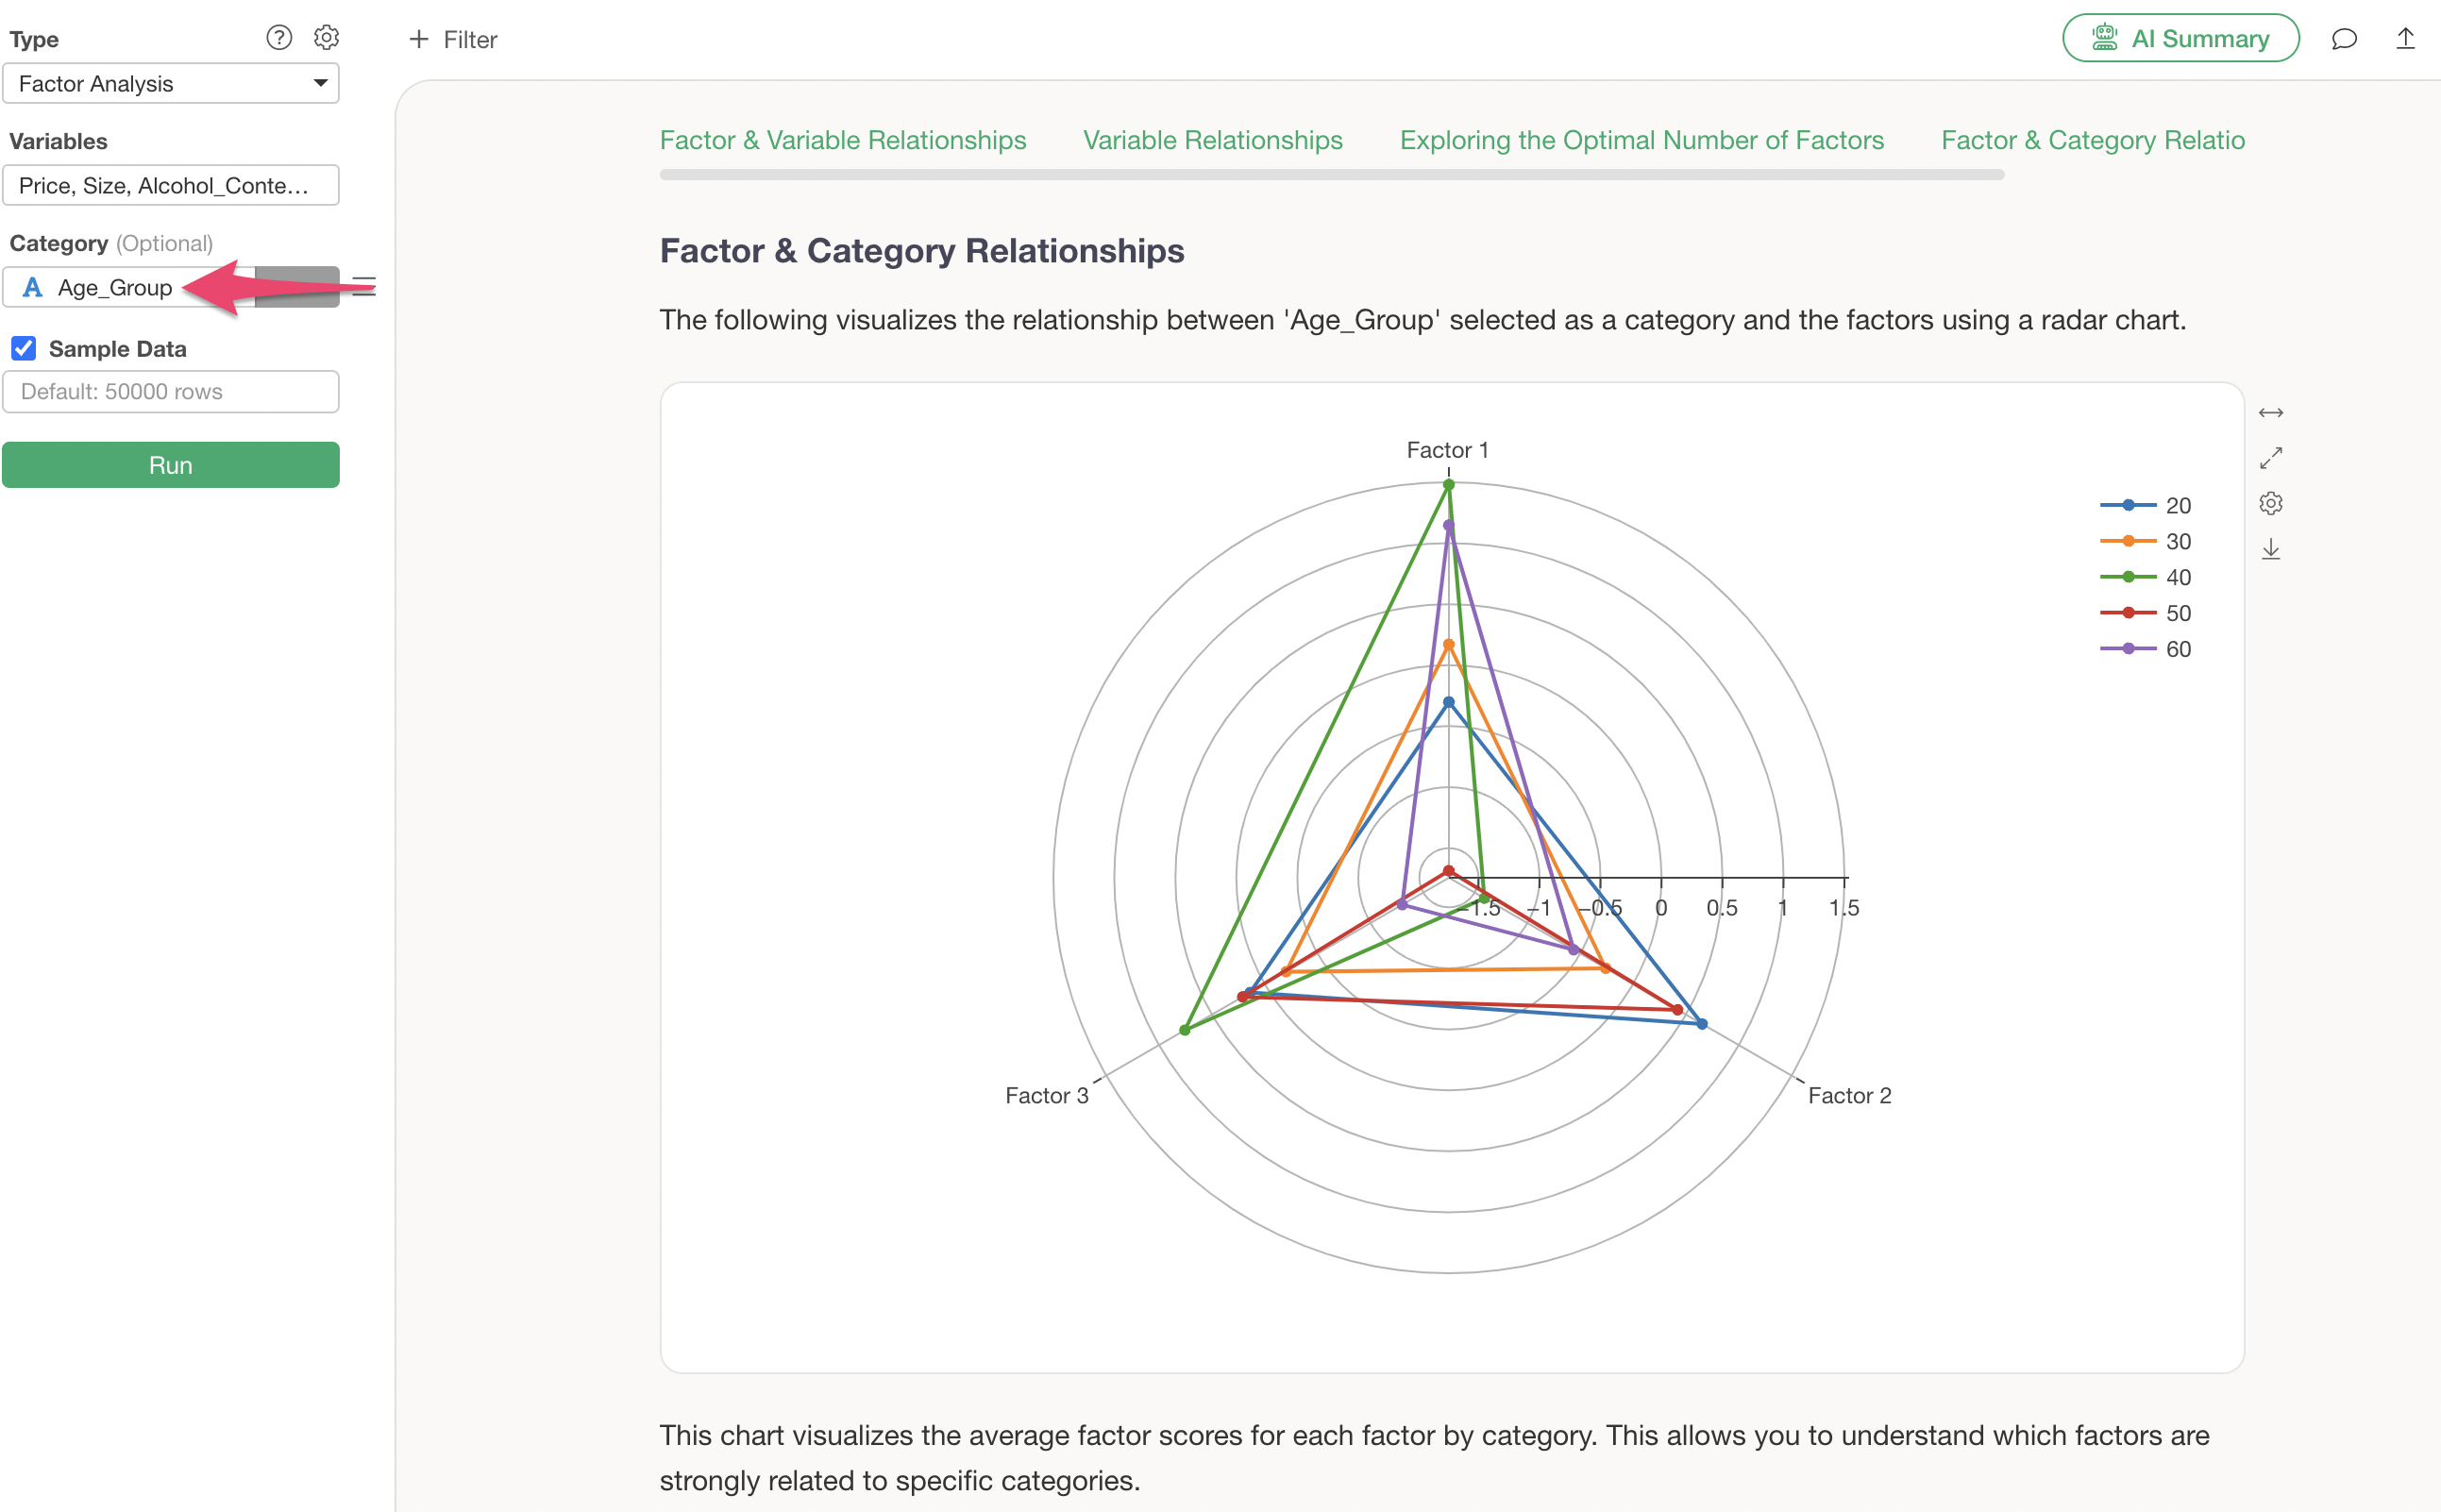Click chart horizontal width arrow icon
The image size is (2441, 1512).
[x=2270, y=413]
